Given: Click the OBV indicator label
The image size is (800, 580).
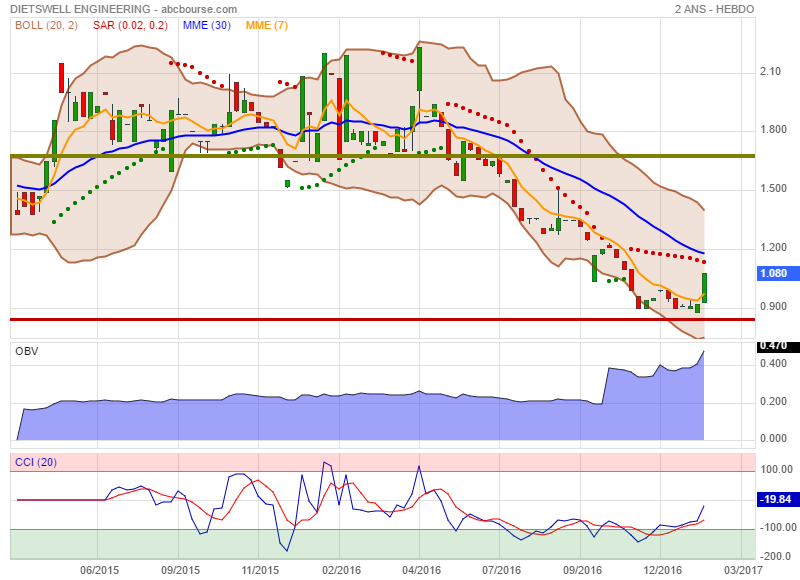Looking at the screenshot, I should [27, 351].
